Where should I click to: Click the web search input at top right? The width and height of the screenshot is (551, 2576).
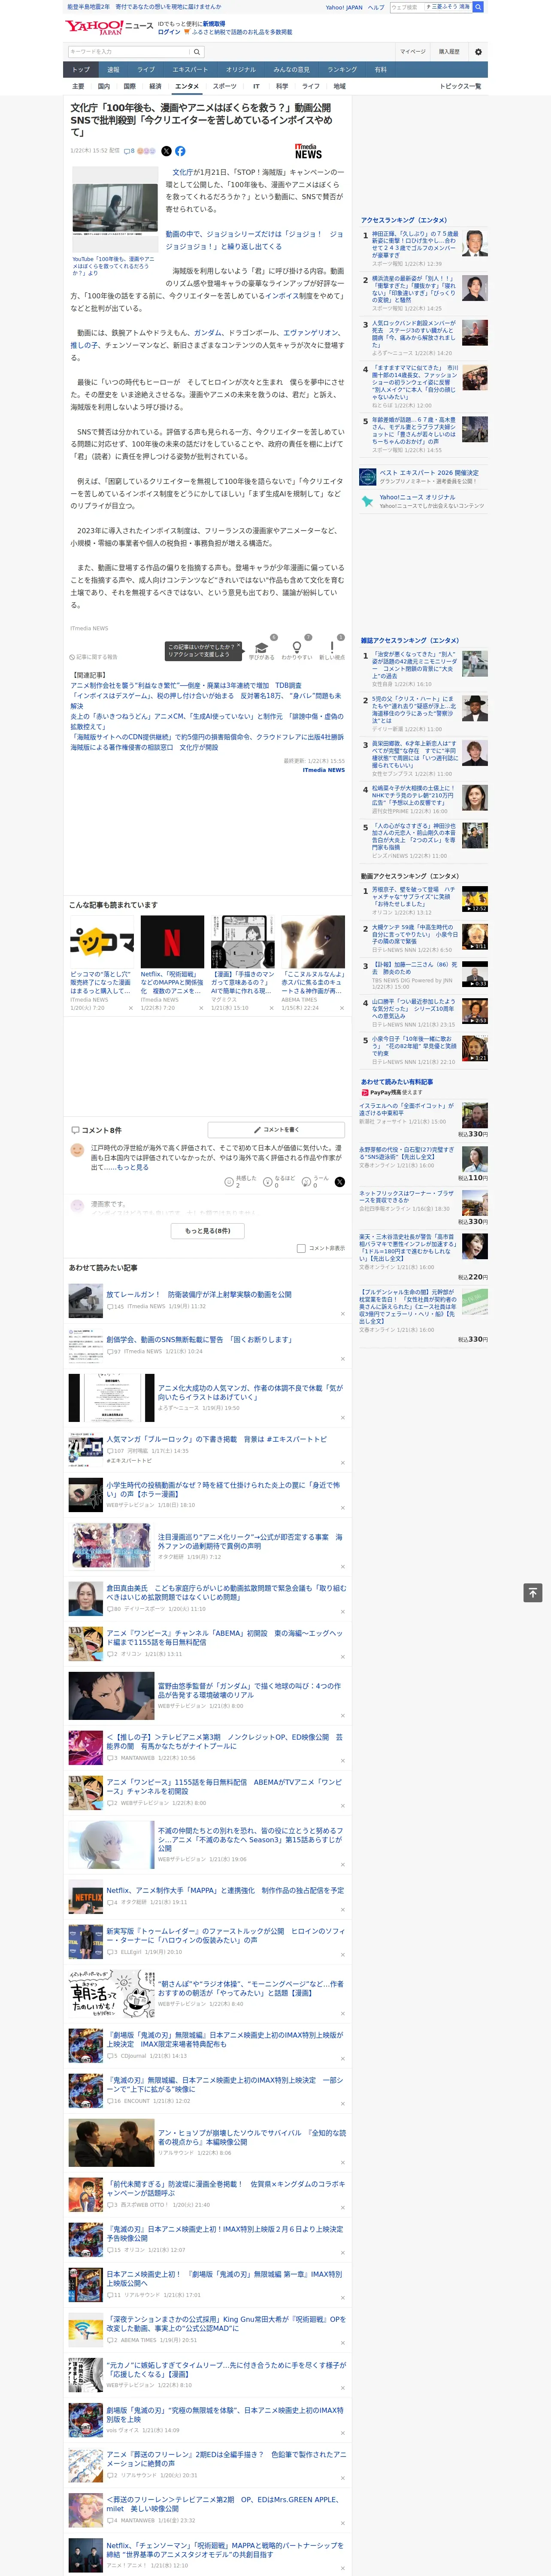click(430, 7)
